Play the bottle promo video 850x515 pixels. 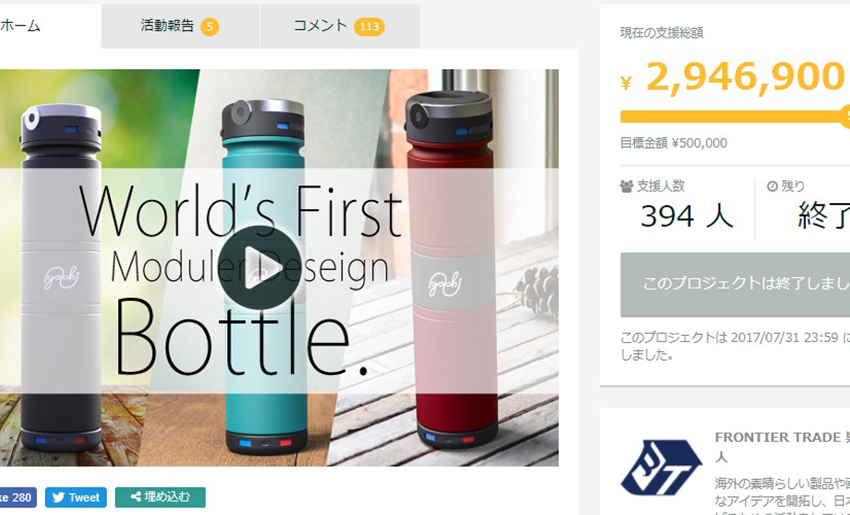pyautogui.click(x=260, y=267)
